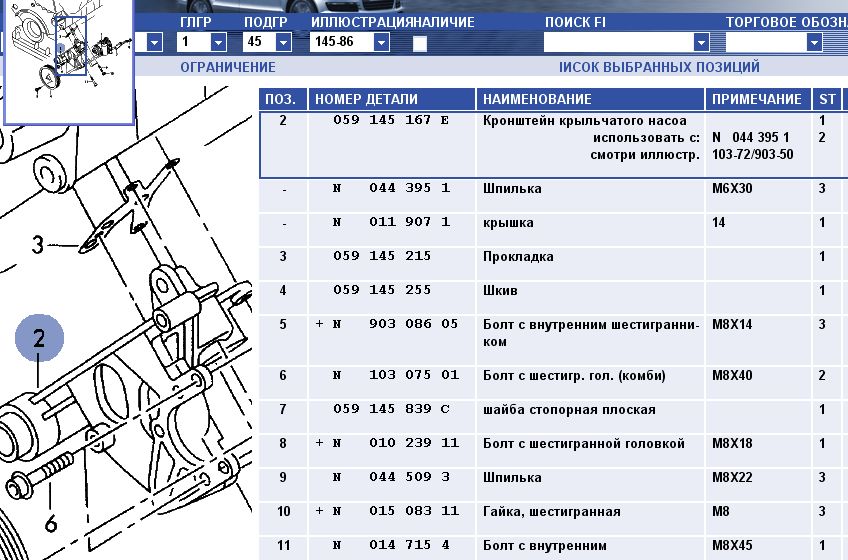Select Болт с шестигранной головкой cell
848x560 pixels.
(590, 451)
